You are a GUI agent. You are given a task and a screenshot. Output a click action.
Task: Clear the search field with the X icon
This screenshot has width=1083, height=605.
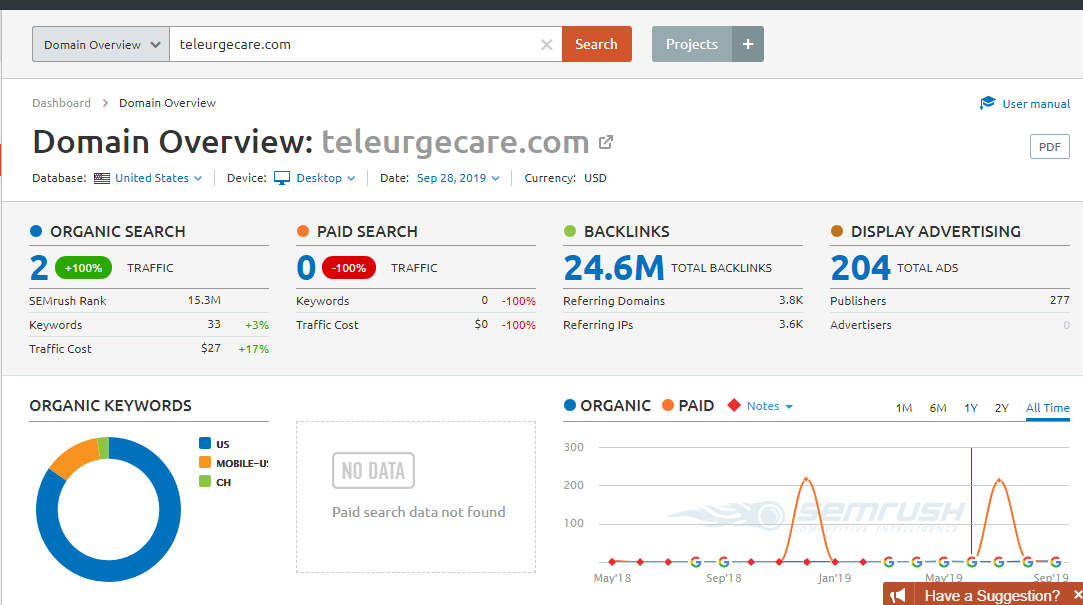[x=546, y=45]
